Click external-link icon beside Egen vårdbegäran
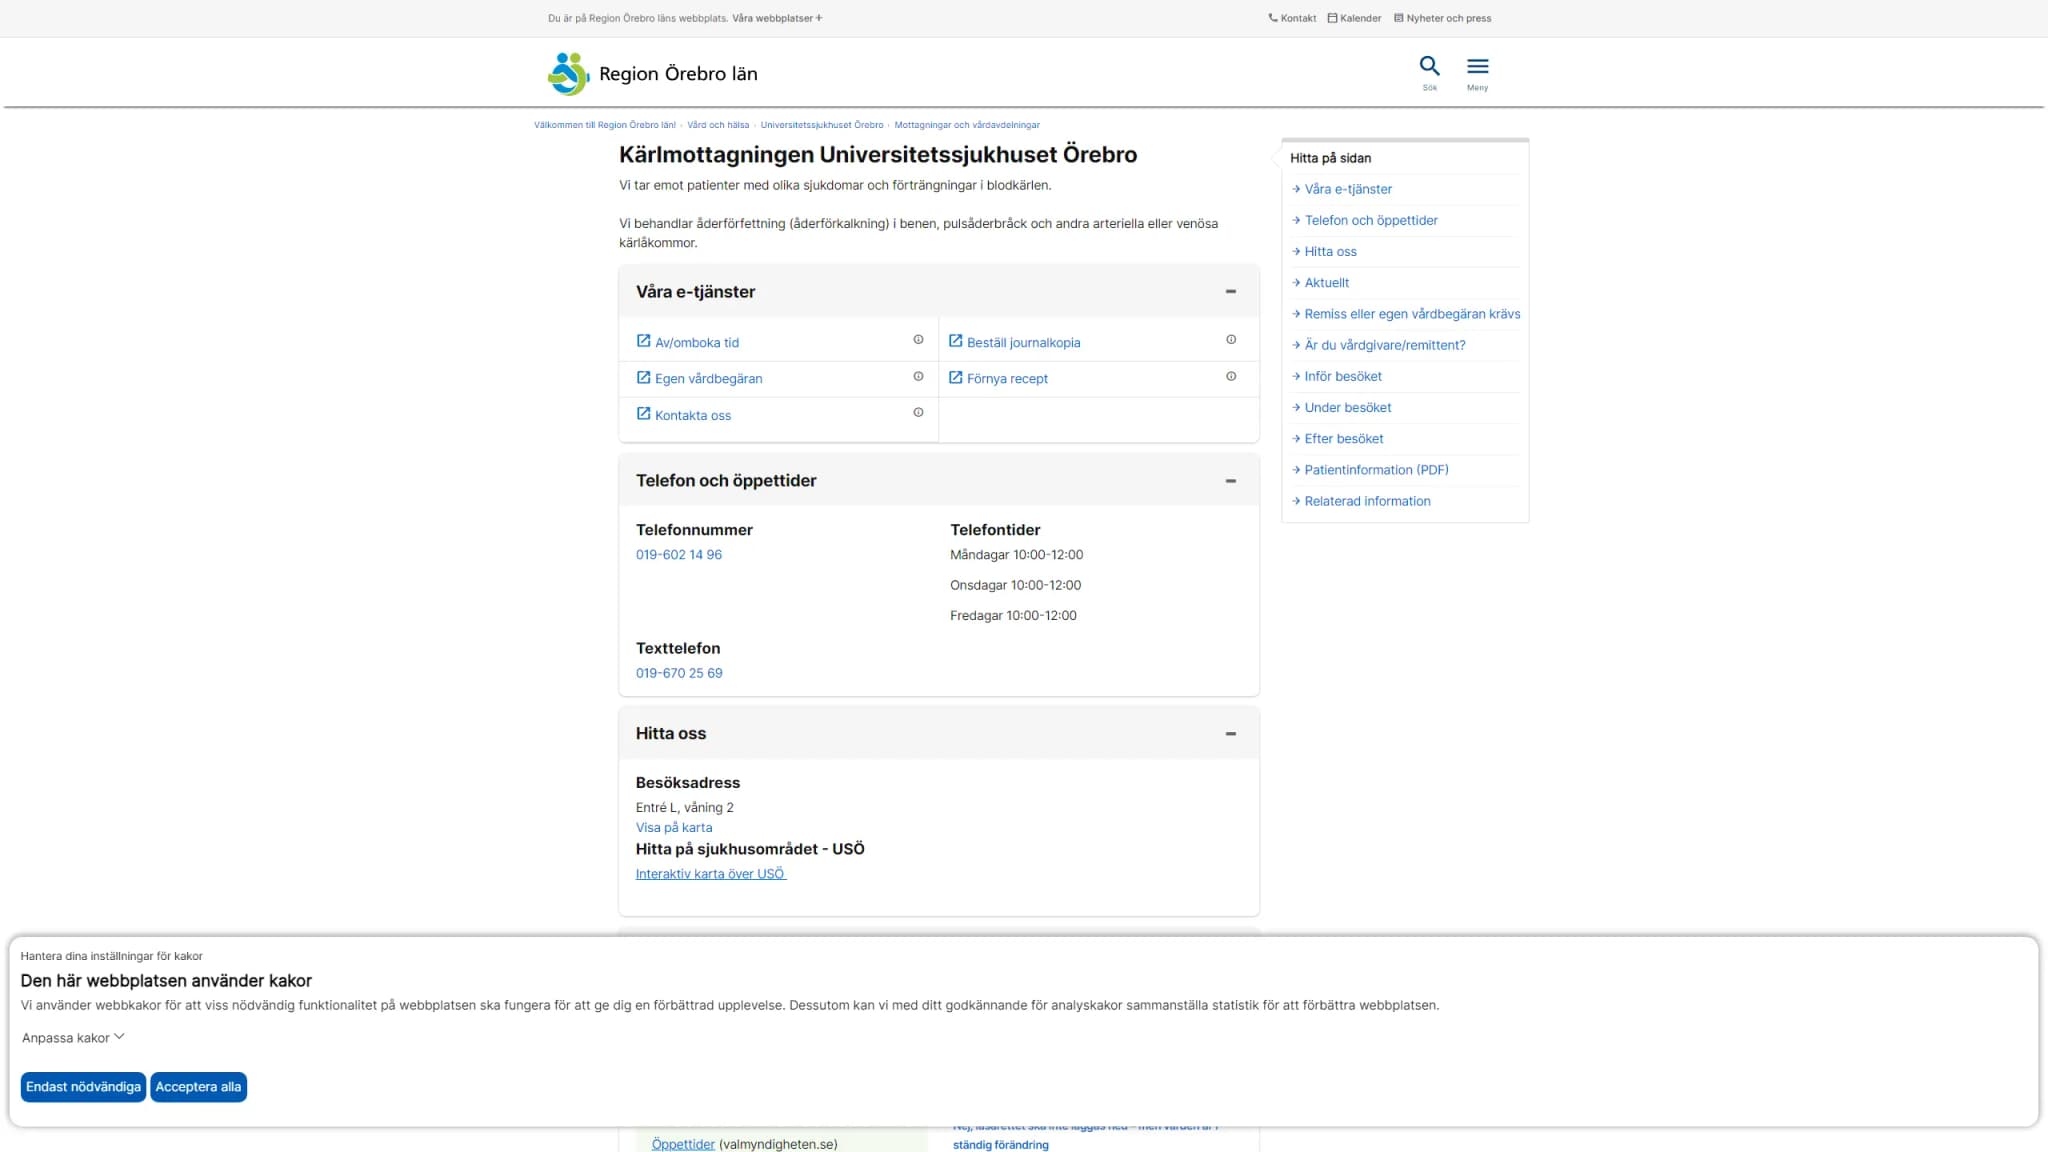Image resolution: width=2048 pixels, height=1152 pixels. [x=643, y=377]
